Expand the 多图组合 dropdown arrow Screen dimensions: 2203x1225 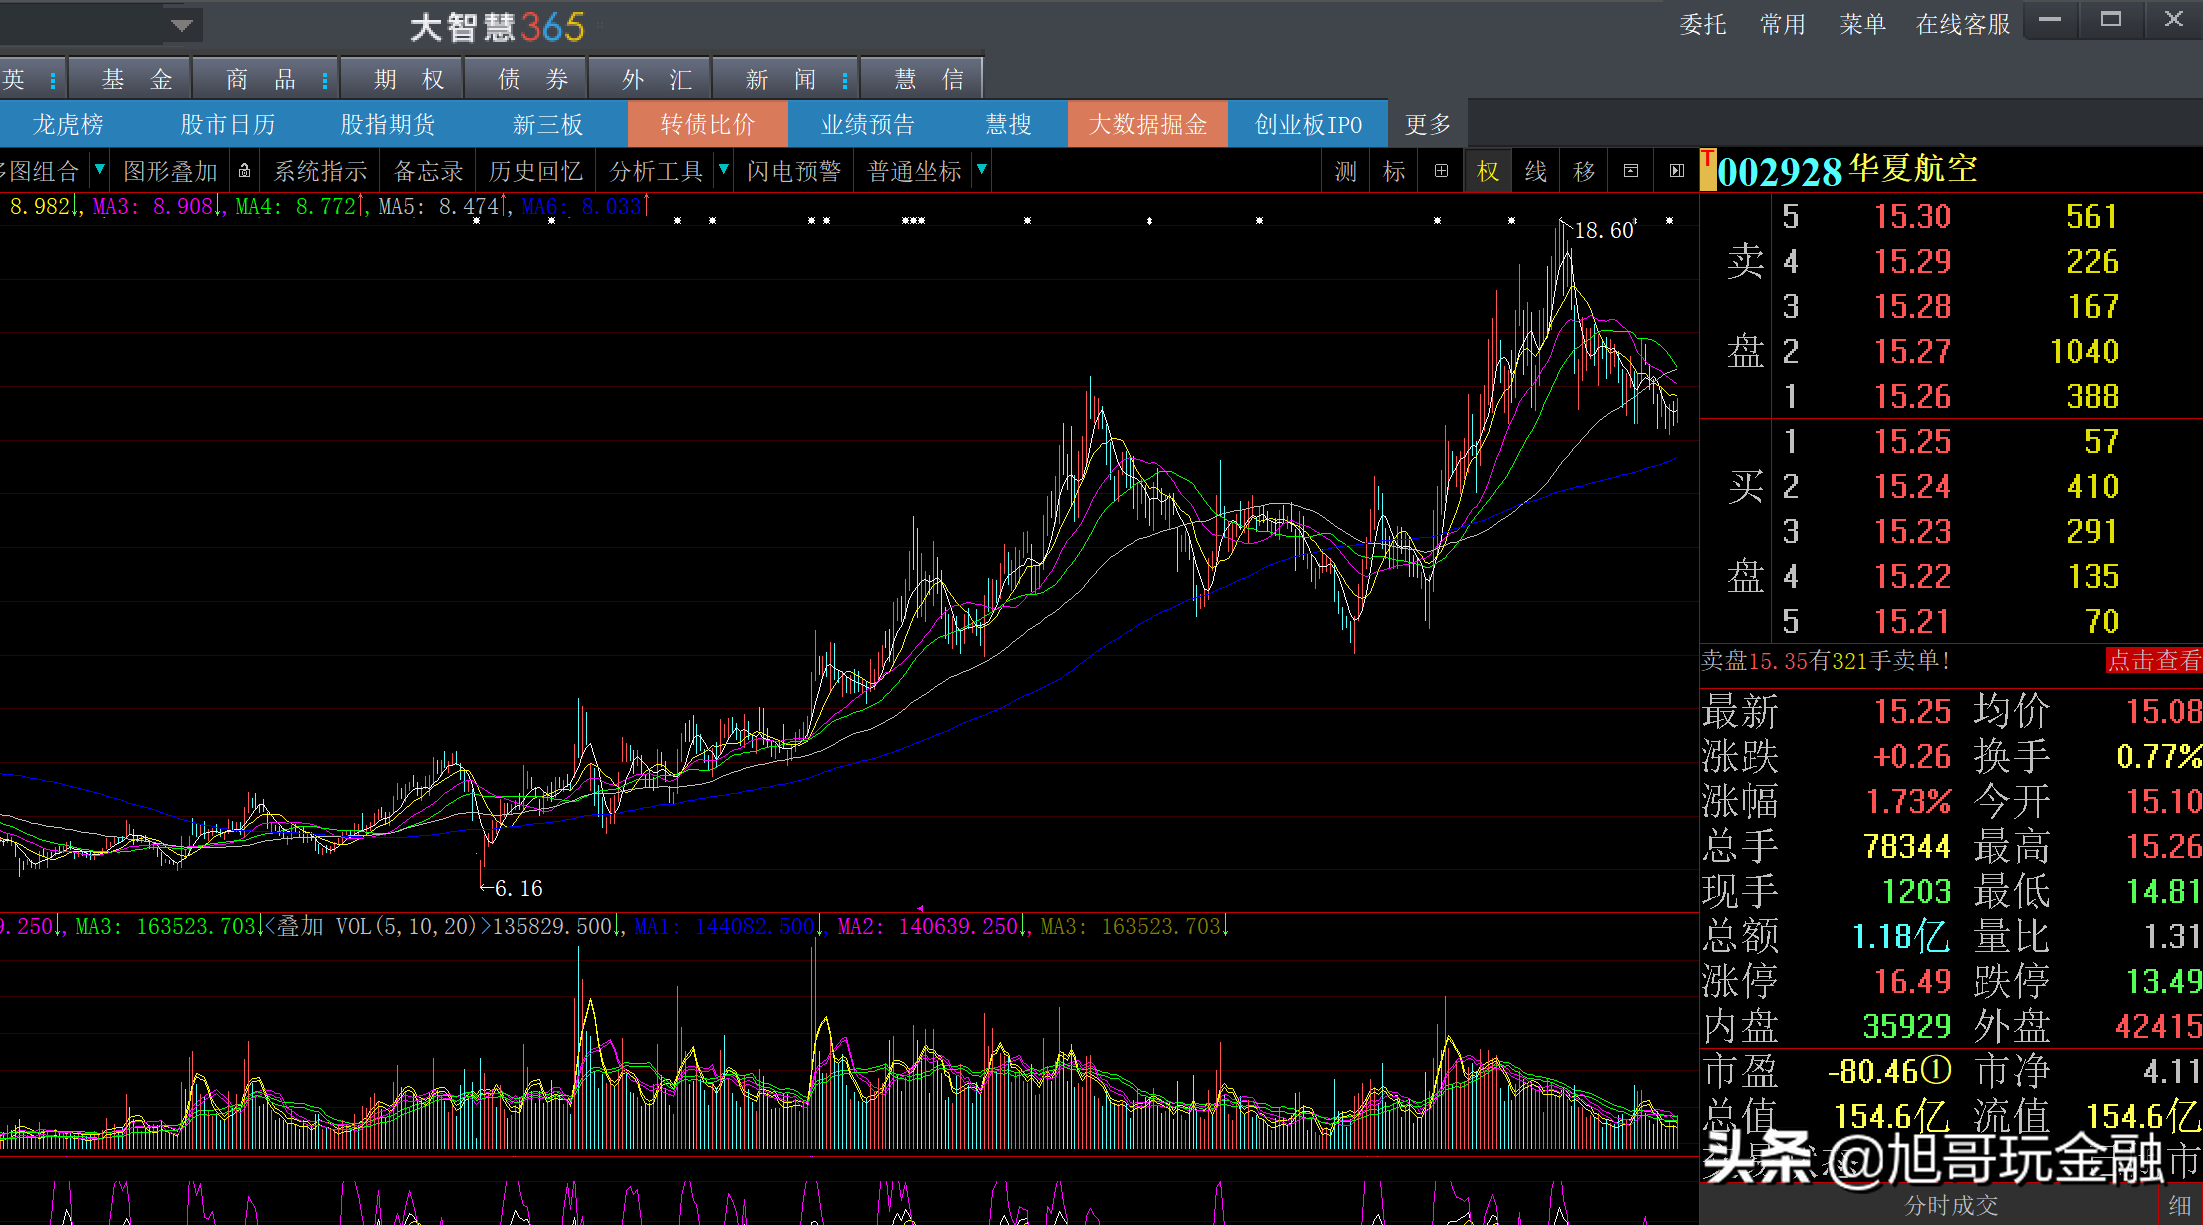99,170
